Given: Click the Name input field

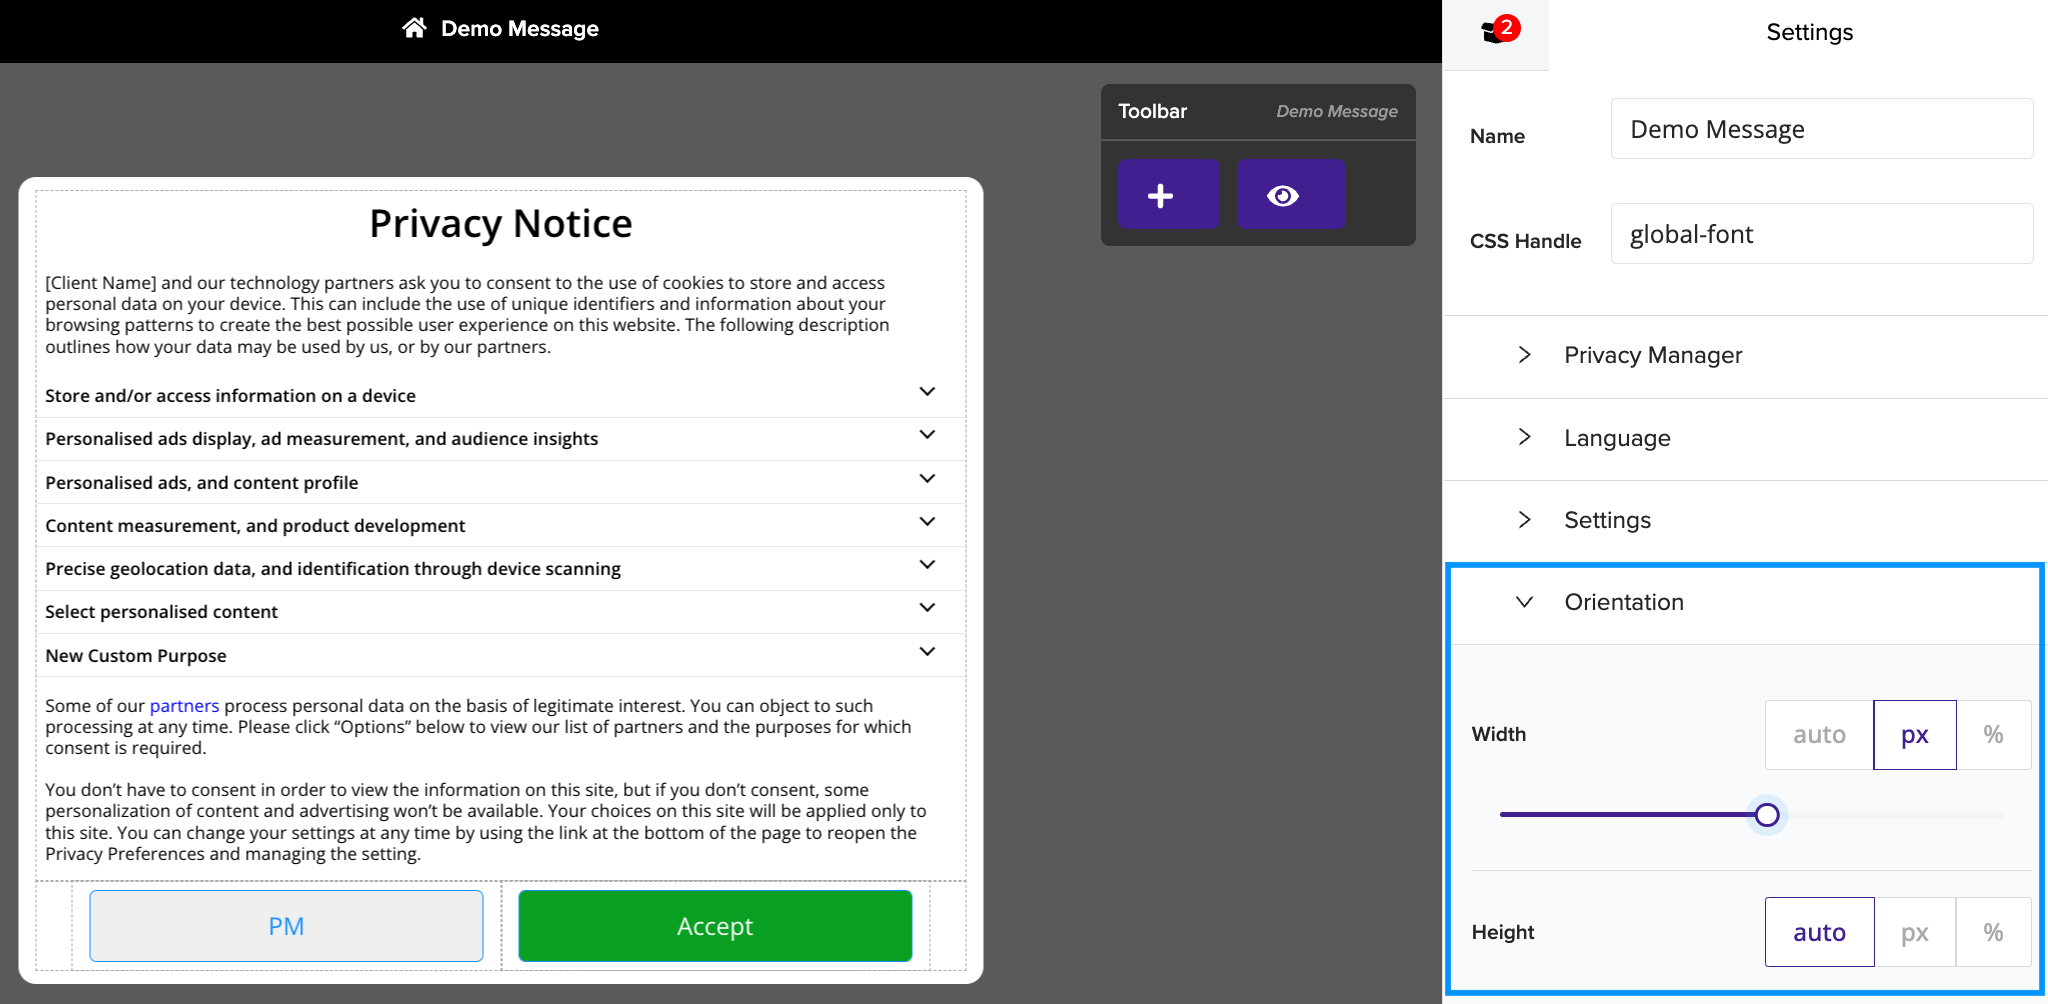Looking at the screenshot, I should click(x=1821, y=129).
